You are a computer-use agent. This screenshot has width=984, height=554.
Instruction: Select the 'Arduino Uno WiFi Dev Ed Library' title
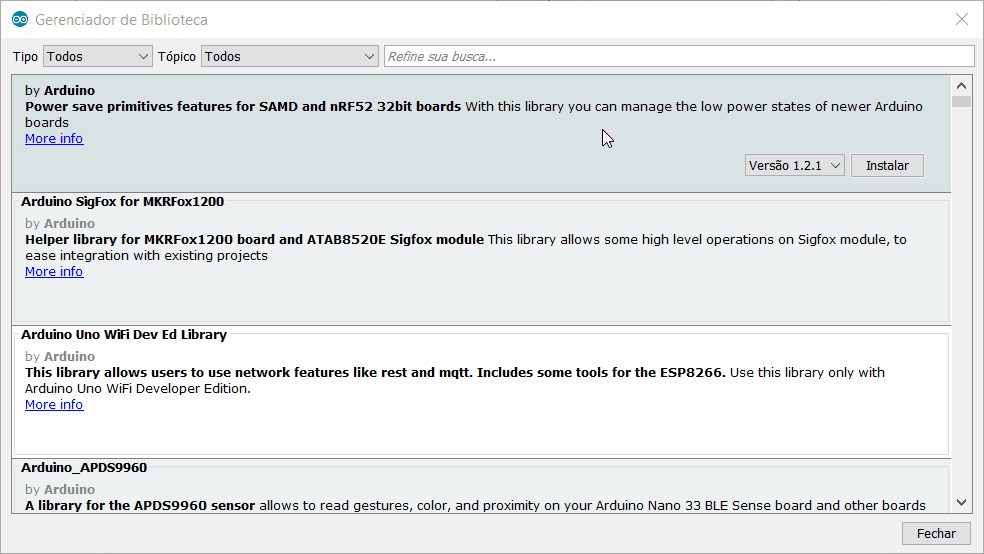[124, 334]
